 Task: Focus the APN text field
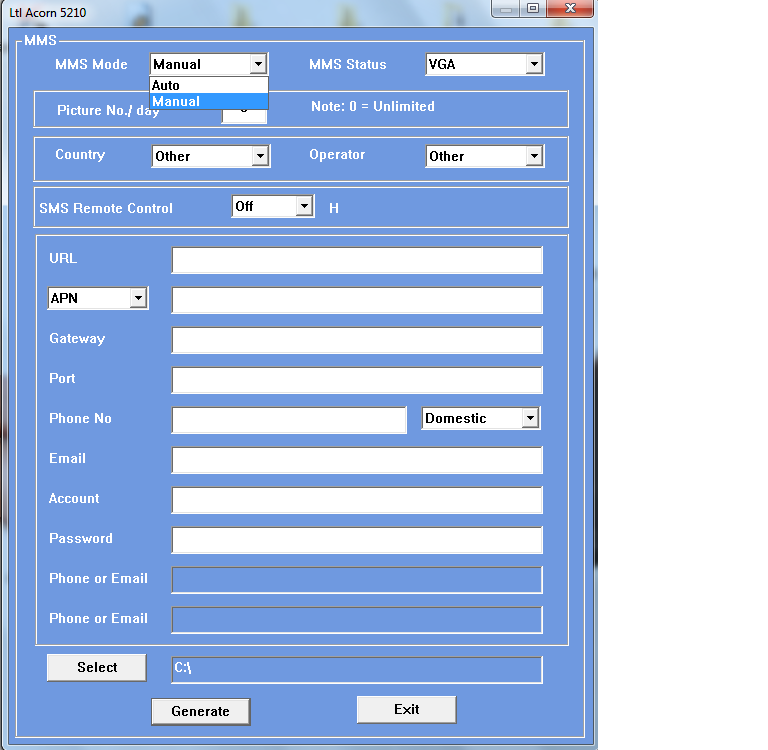point(356,300)
